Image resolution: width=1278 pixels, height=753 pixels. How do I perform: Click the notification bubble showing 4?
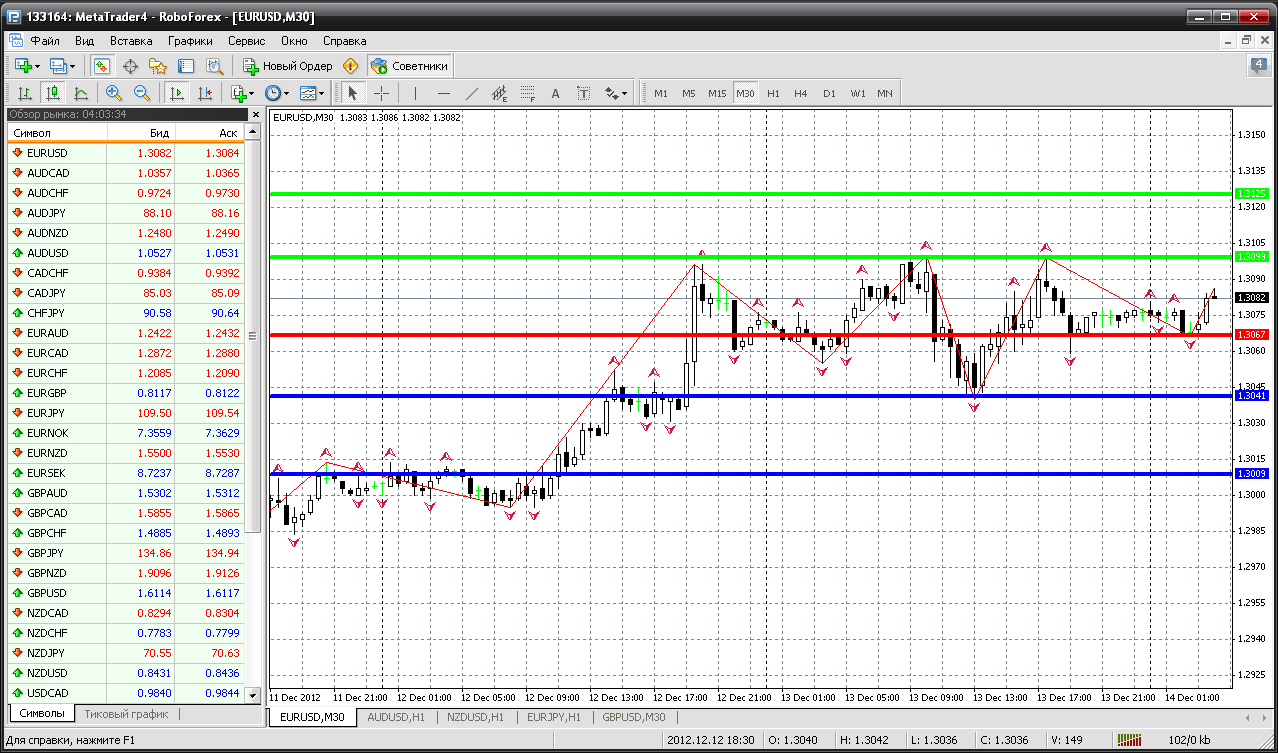[x=1258, y=66]
